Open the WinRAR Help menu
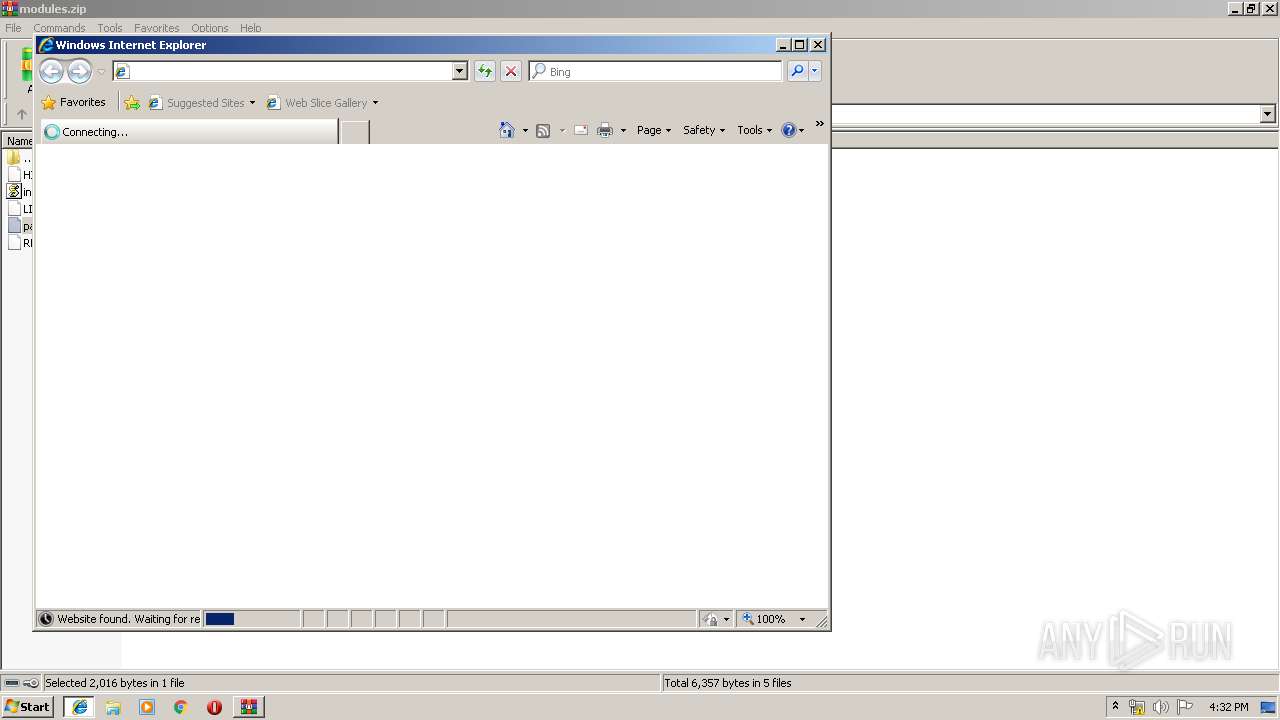This screenshot has height=720, width=1280. point(250,28)
